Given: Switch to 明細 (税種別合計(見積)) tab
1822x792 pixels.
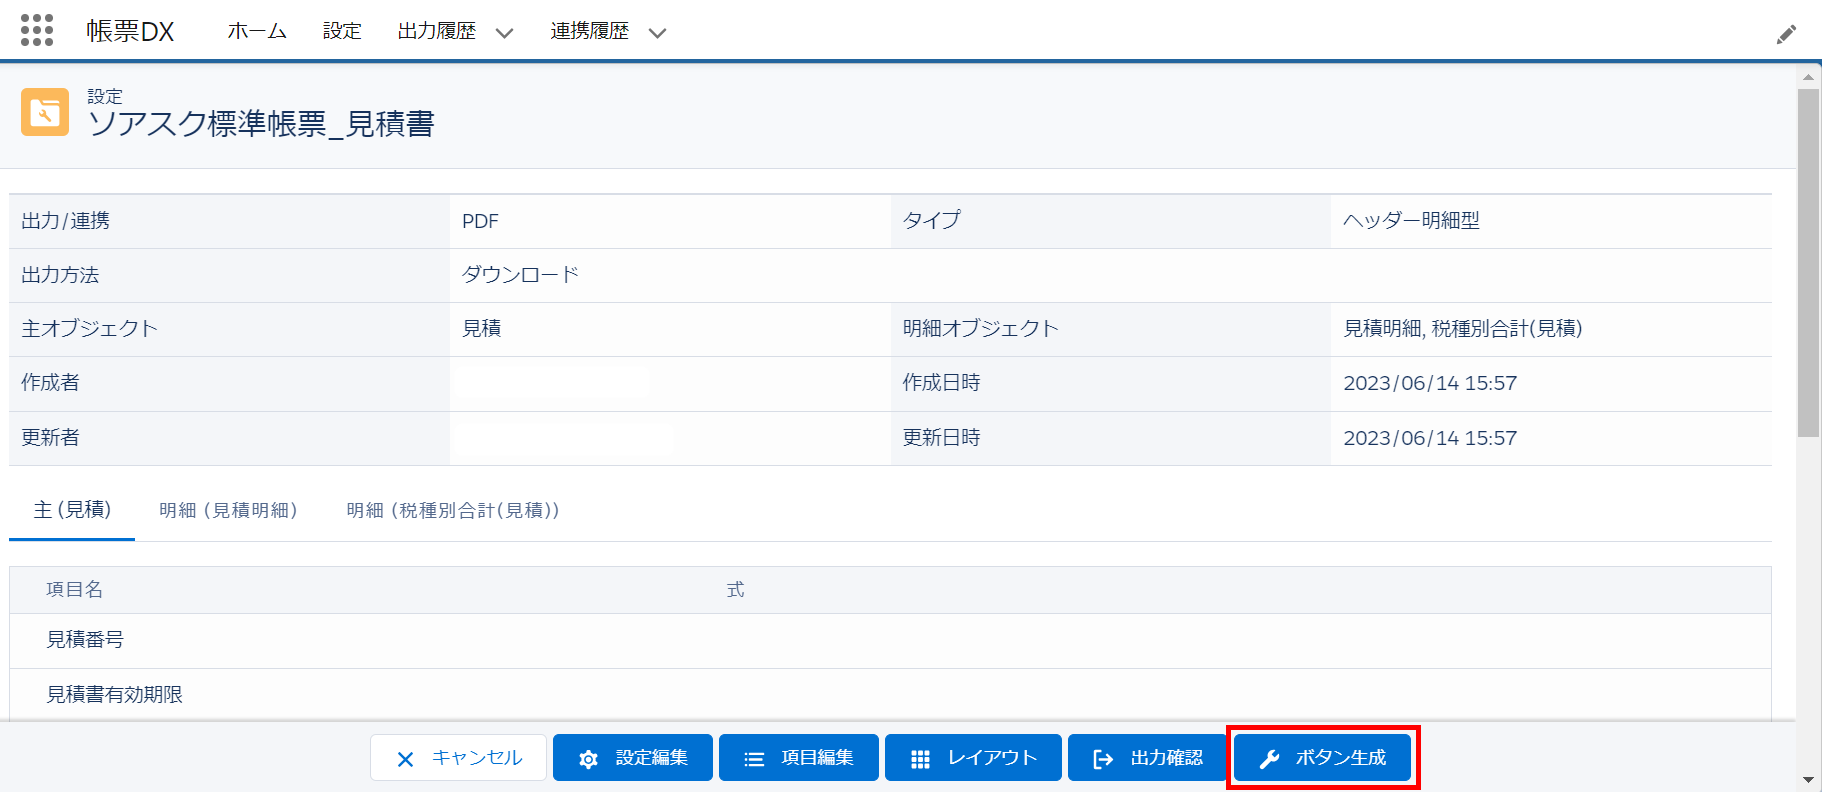Looking at the screenshot, I should [453, 510].
